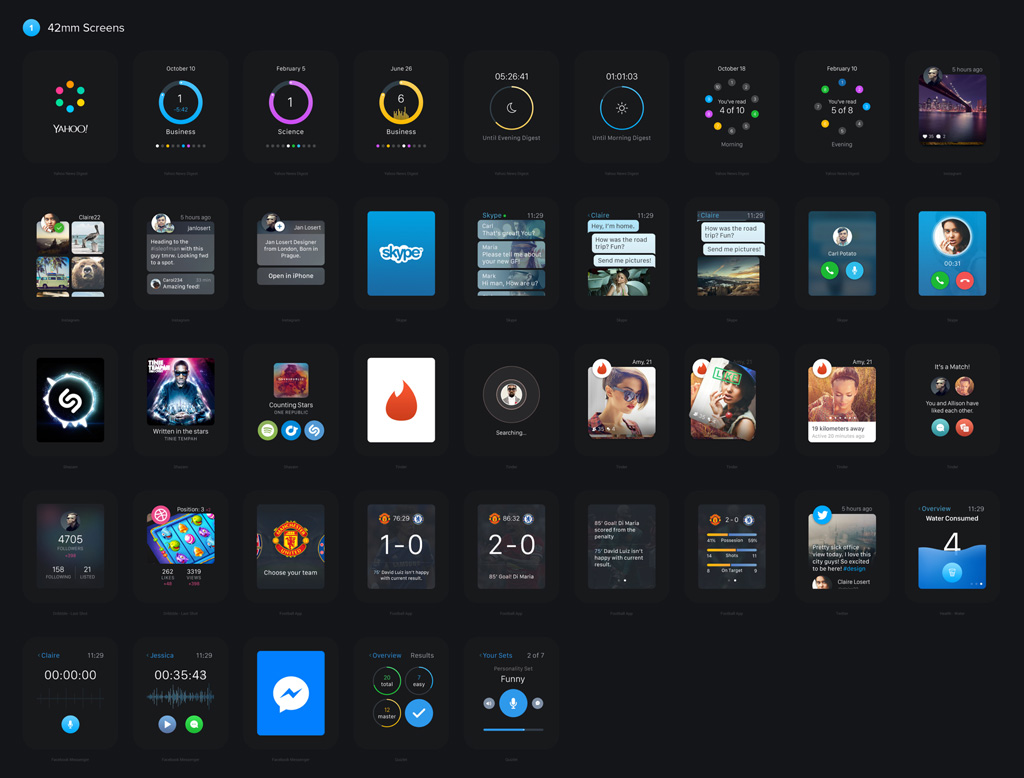1024x778 pixels.
Task: Click the Spotify icon under Counting Stars
Action: pyautogui.click(x=267, y=430)
